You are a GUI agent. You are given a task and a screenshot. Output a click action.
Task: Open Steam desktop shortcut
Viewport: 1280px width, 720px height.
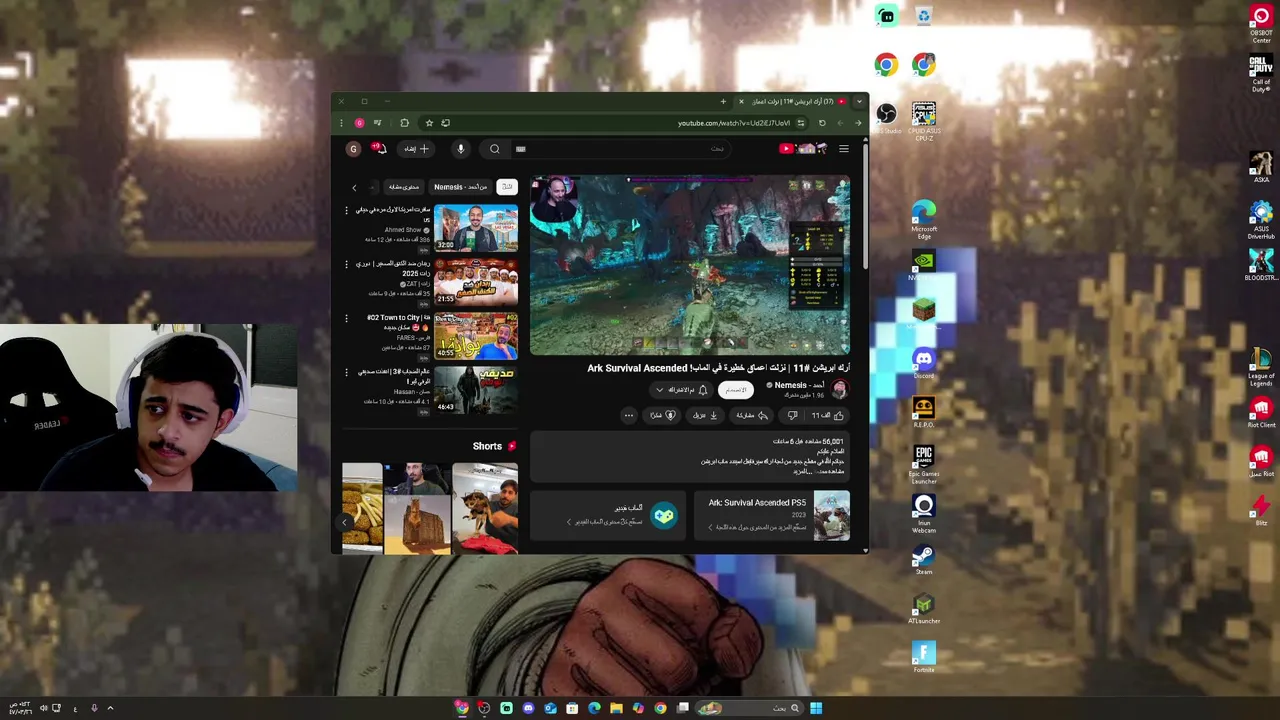click(x=924, y=559)
